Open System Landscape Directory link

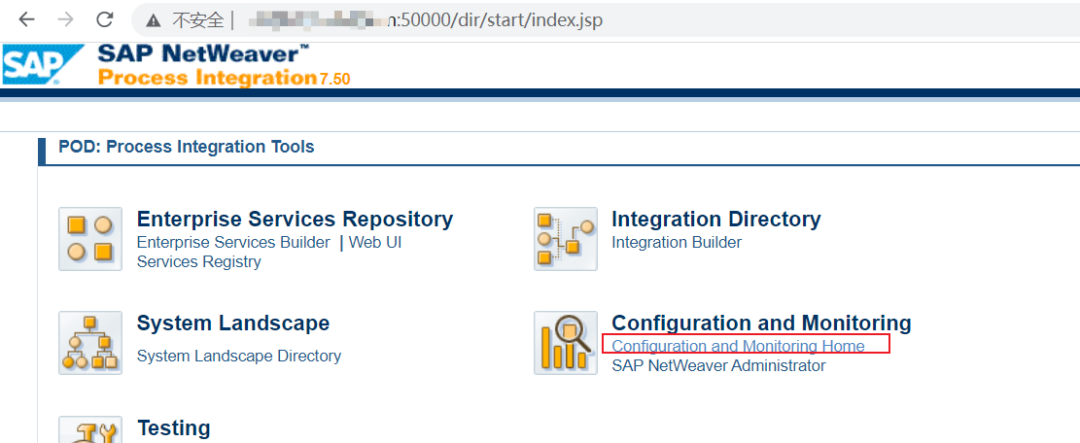tap(239, 356)
